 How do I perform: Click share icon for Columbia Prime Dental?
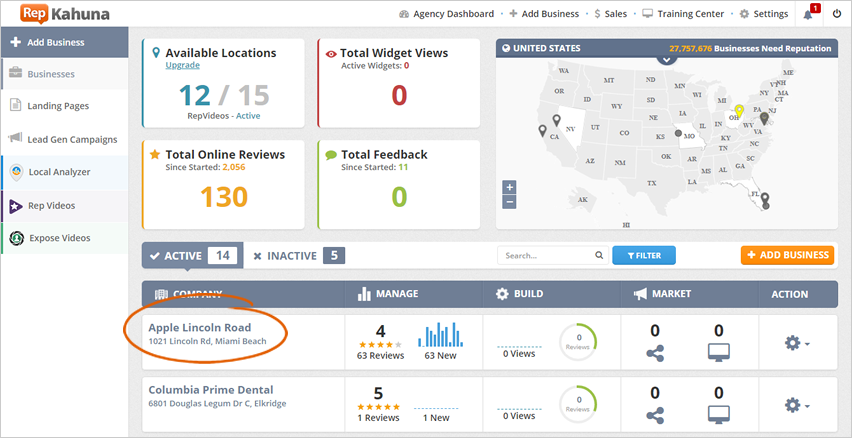click(655, 415)
